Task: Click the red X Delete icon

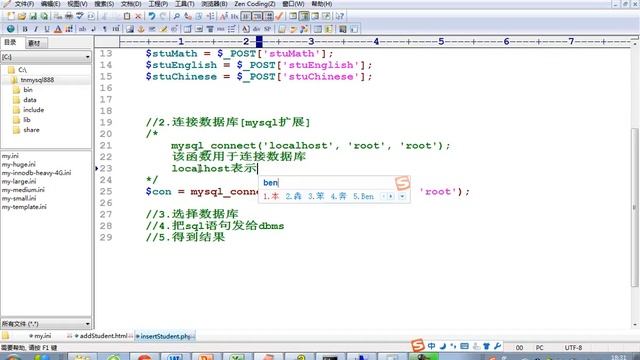Action: pos(138,16)
